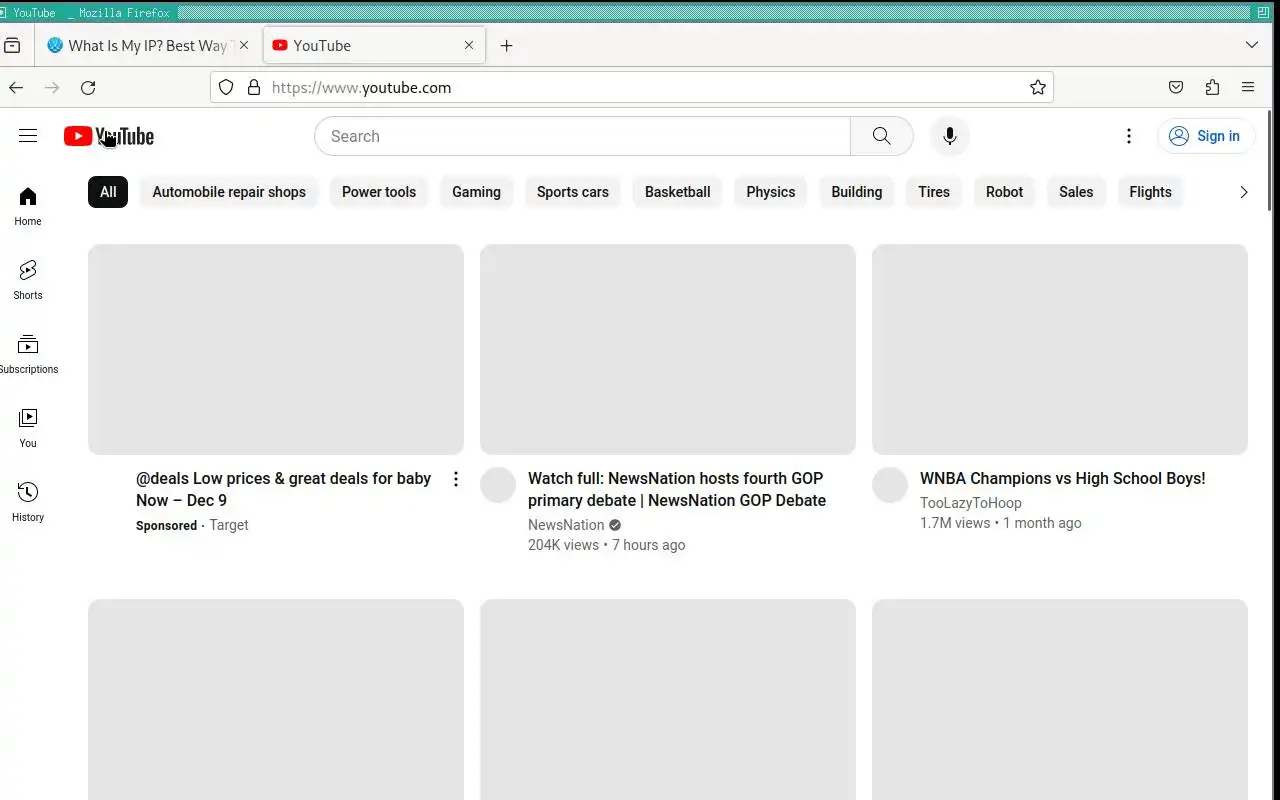
Task: Filter by Tires chip
Action: (934, 192)
